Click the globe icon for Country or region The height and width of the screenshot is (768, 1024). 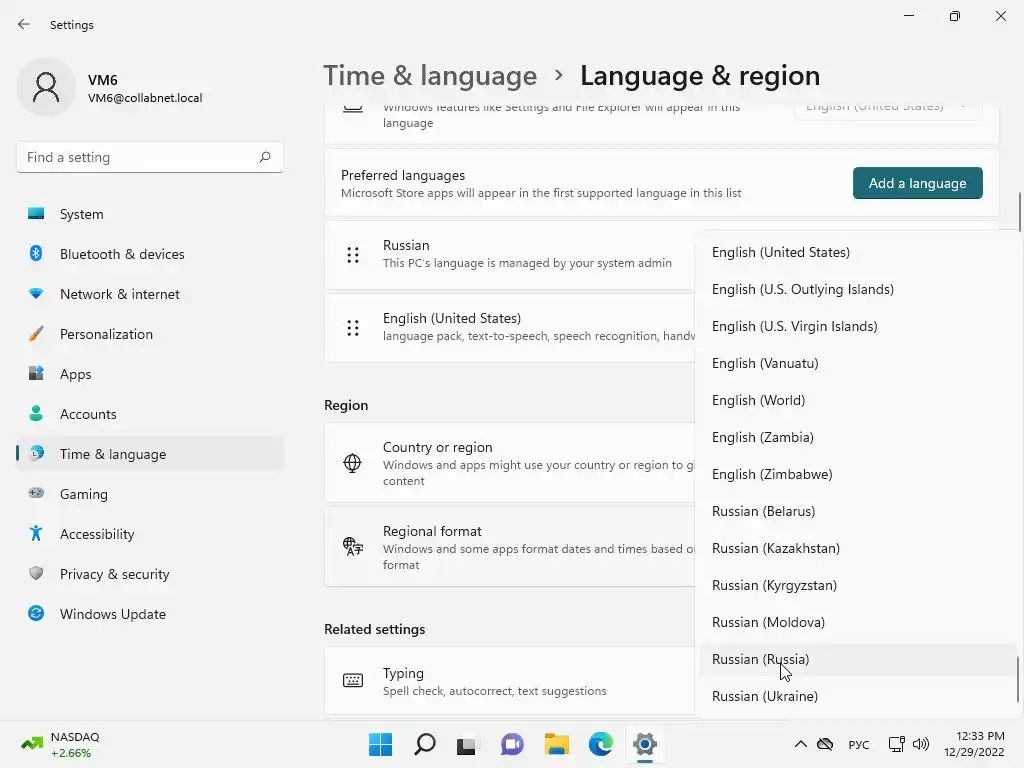pos(352,463)
